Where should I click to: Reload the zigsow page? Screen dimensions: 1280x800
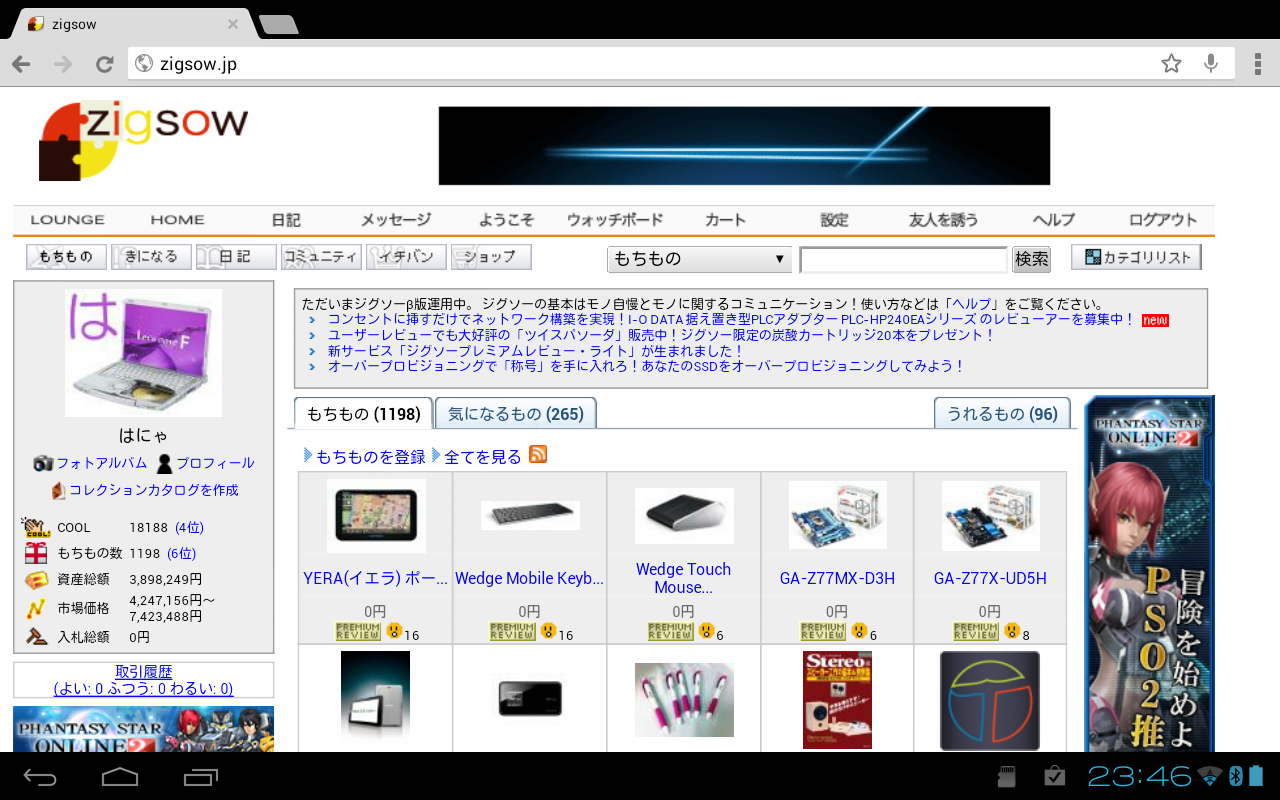tap(104, 64)
